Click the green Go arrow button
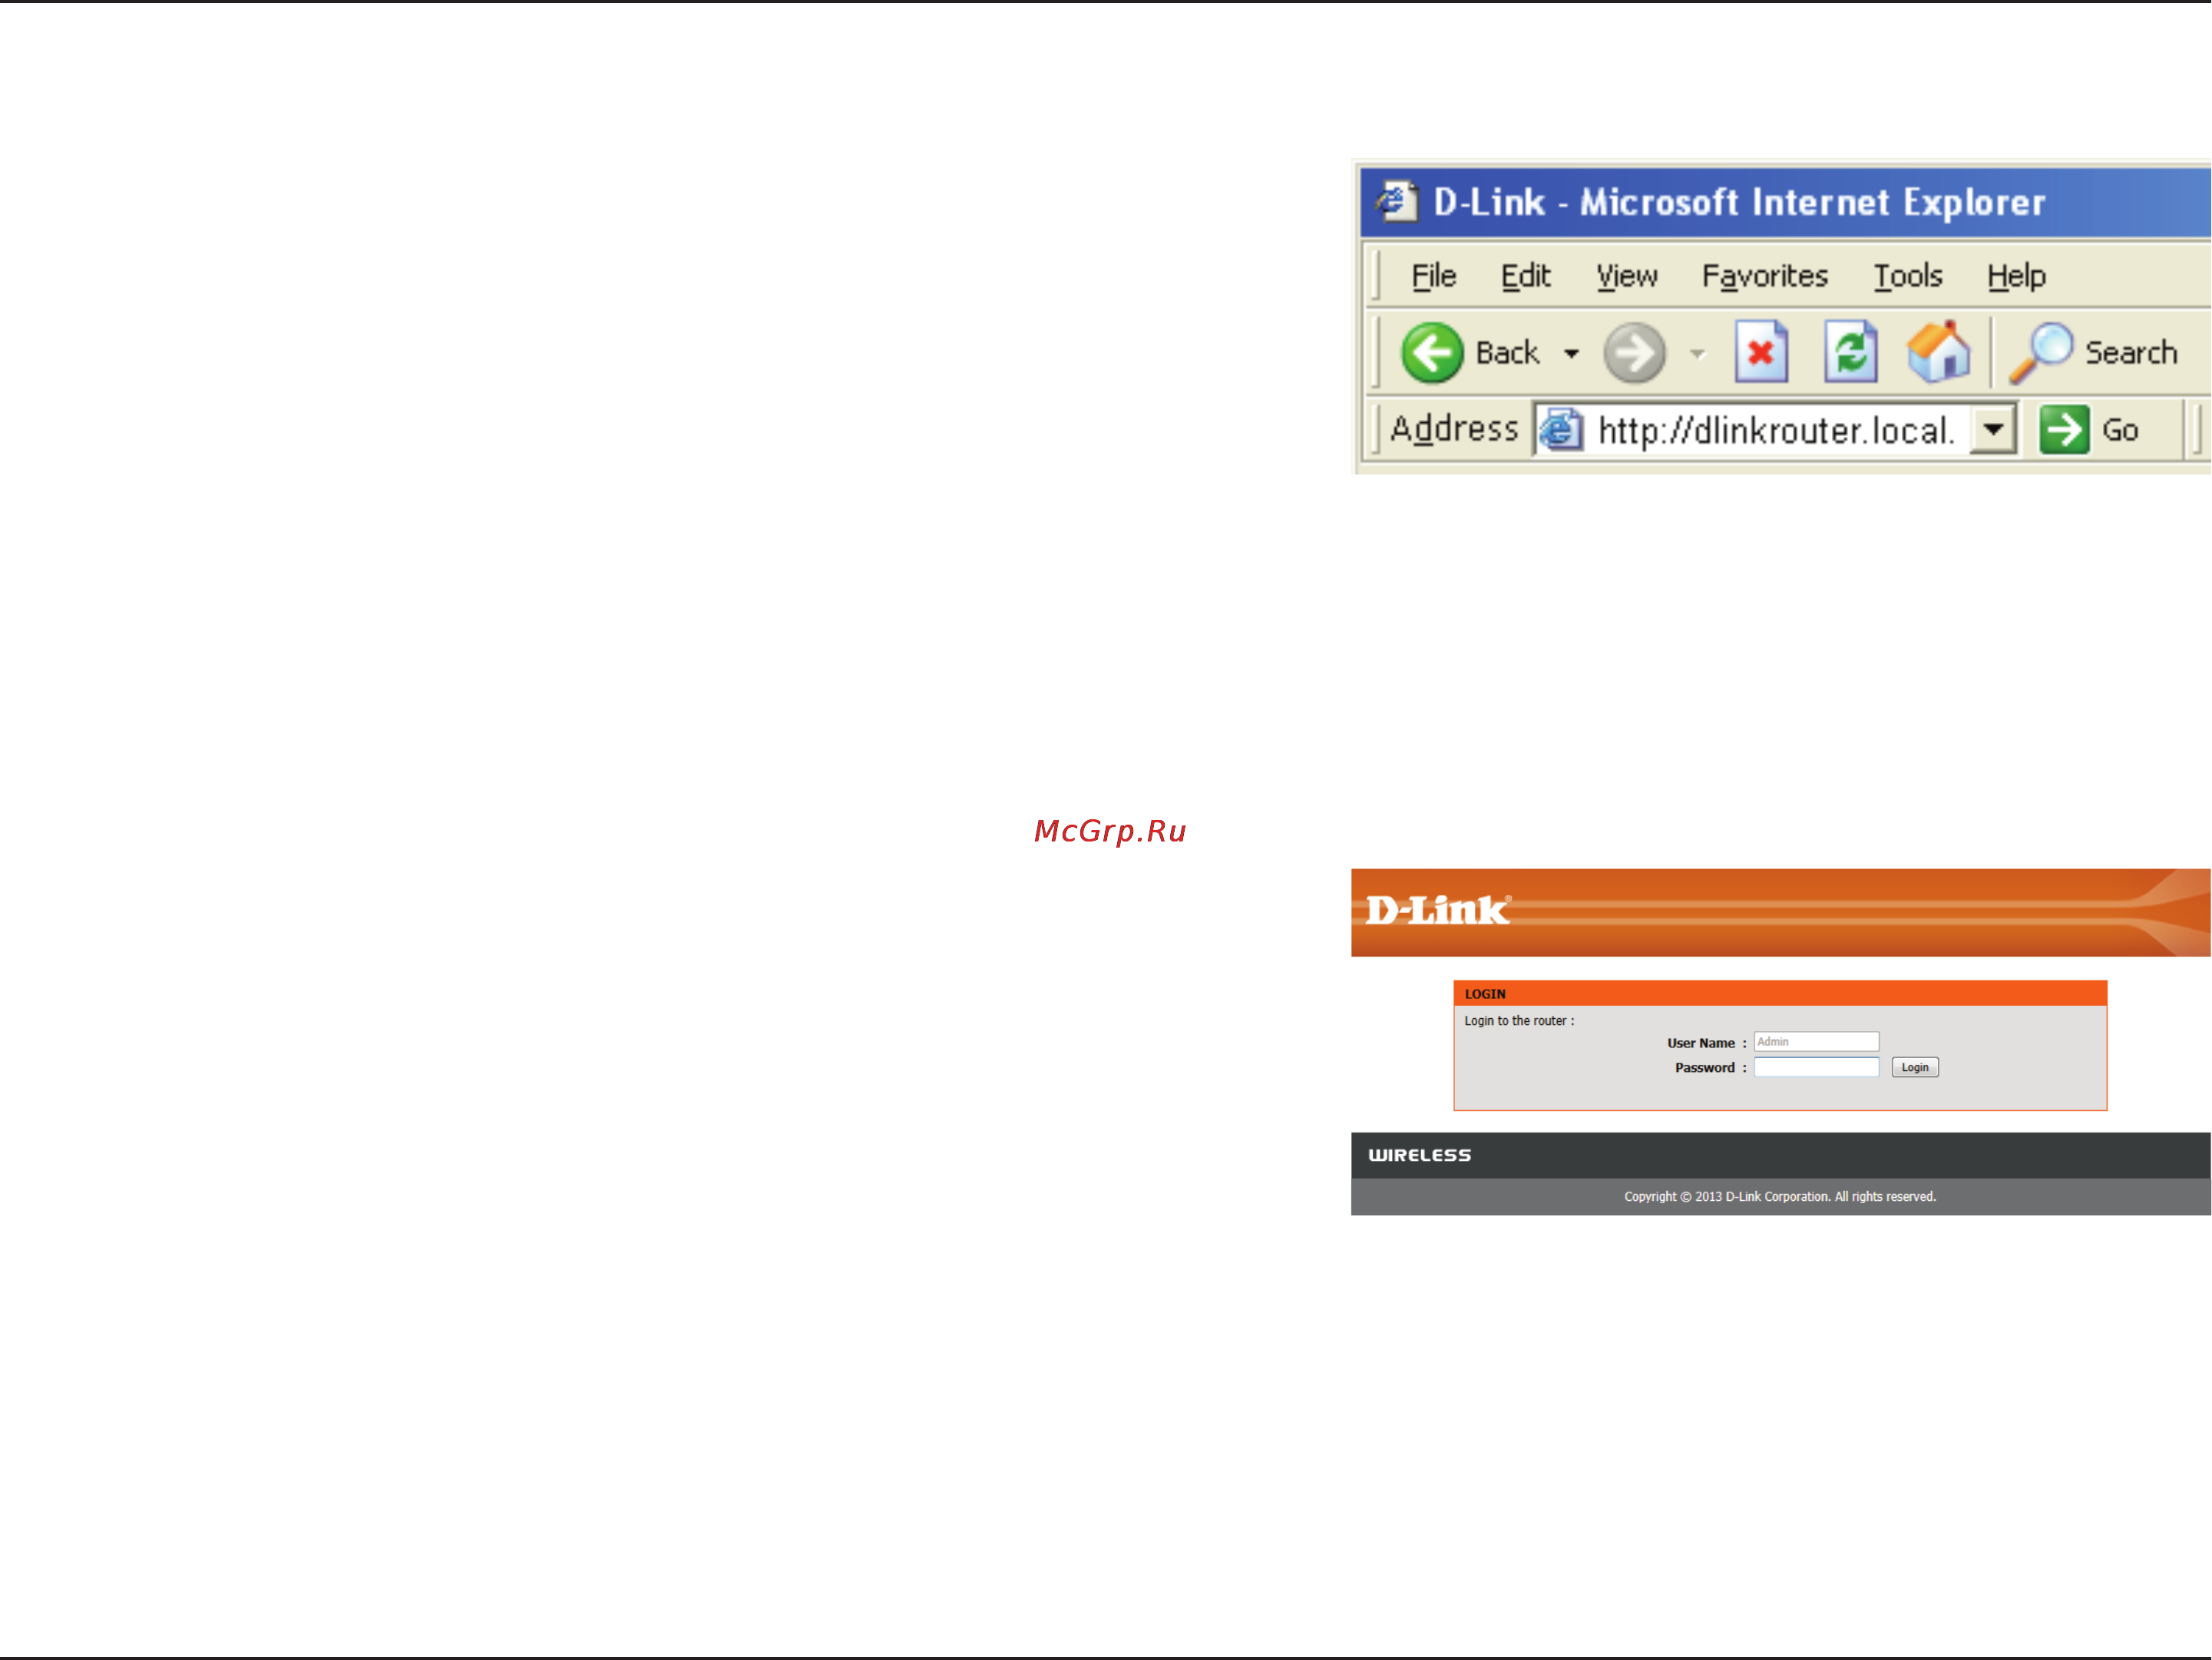2212x1660 pixels. (2064, 430)
